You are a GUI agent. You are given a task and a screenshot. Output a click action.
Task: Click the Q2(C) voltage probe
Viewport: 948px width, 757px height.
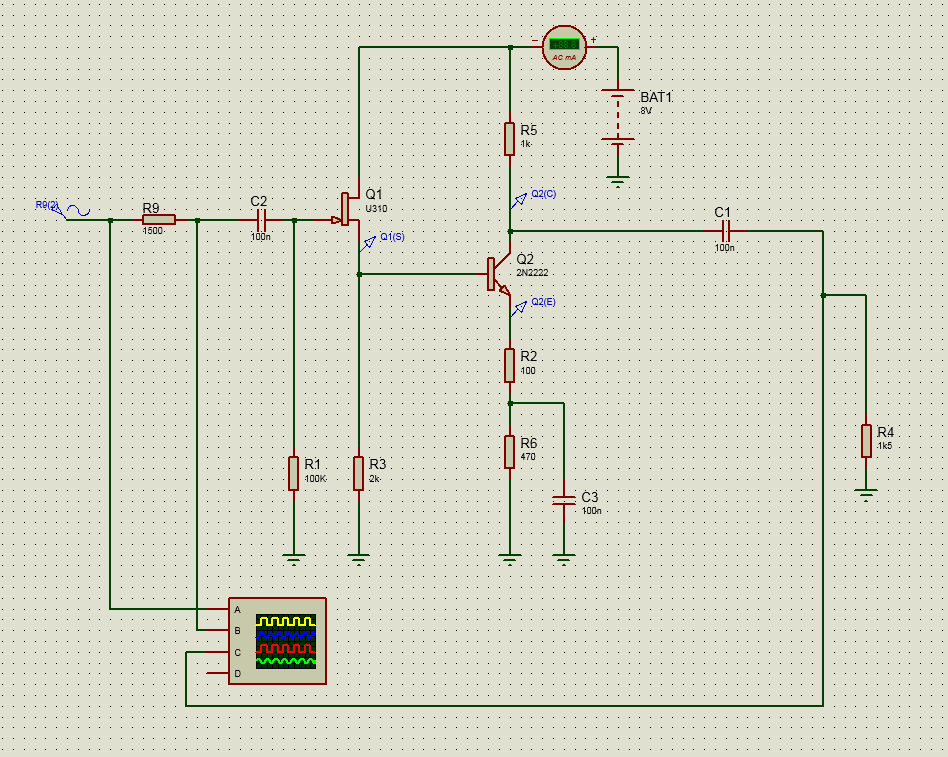click(x=533, y=198)
